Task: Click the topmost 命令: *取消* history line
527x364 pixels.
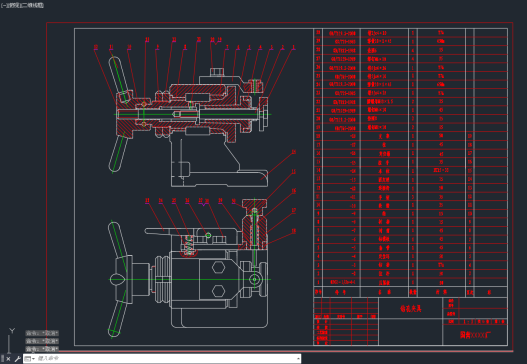Action: (x=42, y=333)
